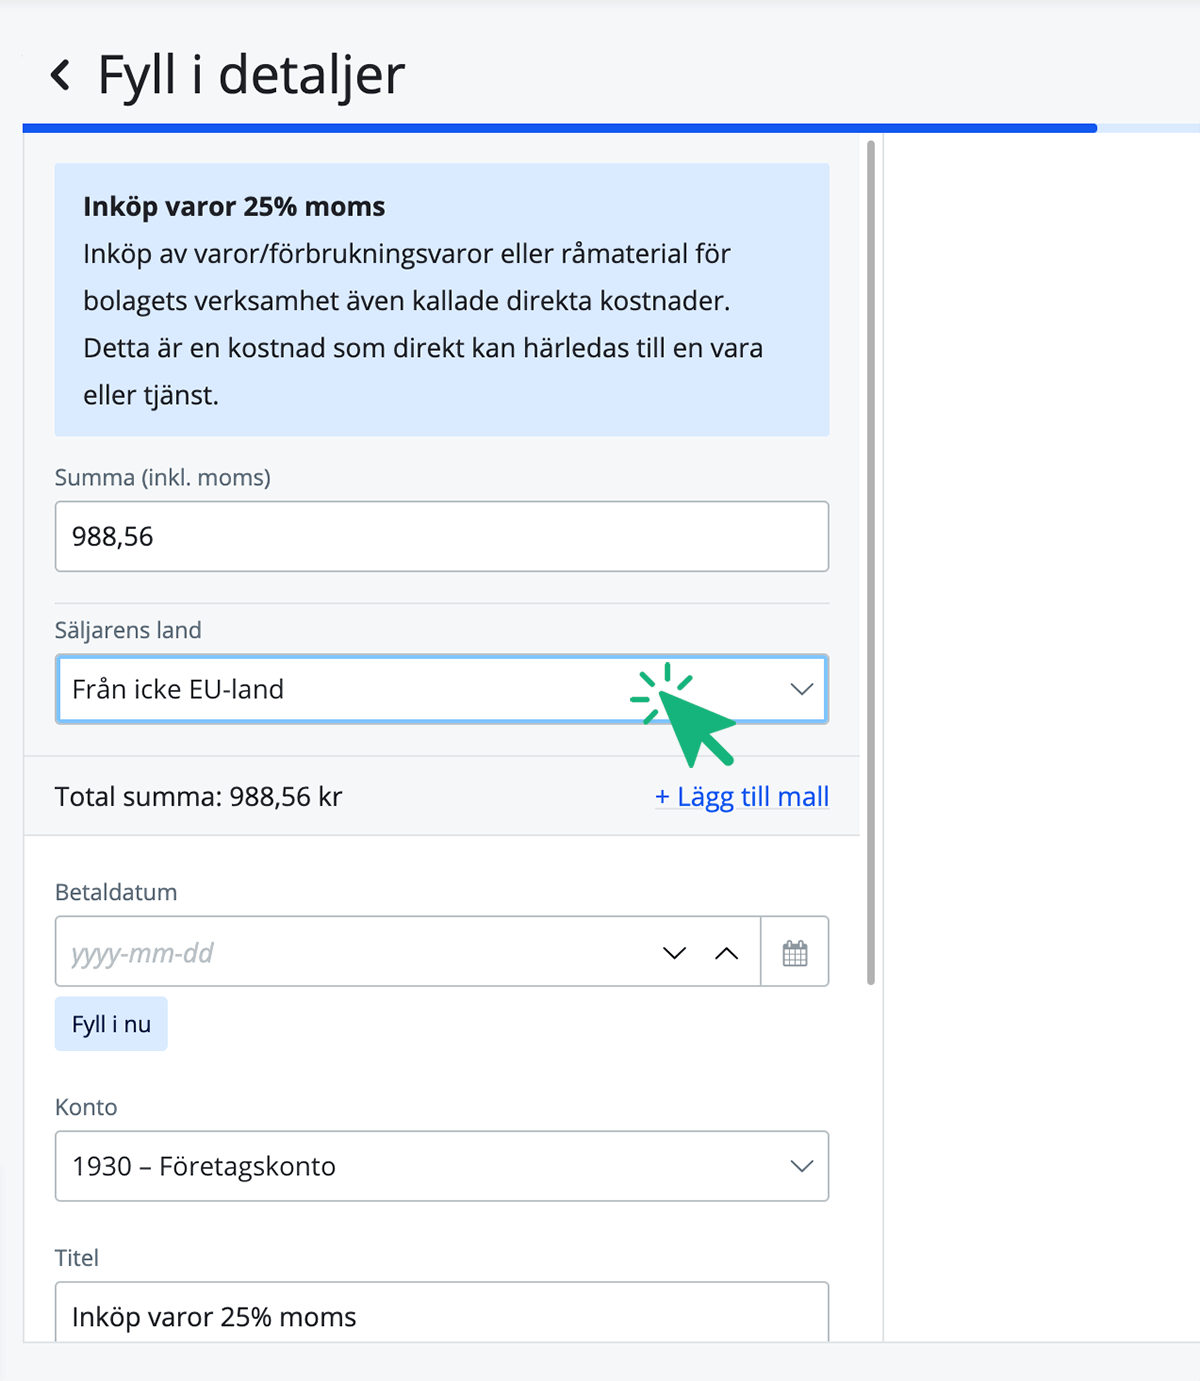1200x1381 pixels.
Task: Click the Titel field containing Inköp varor 25% moms
Action: [440, 1316]
